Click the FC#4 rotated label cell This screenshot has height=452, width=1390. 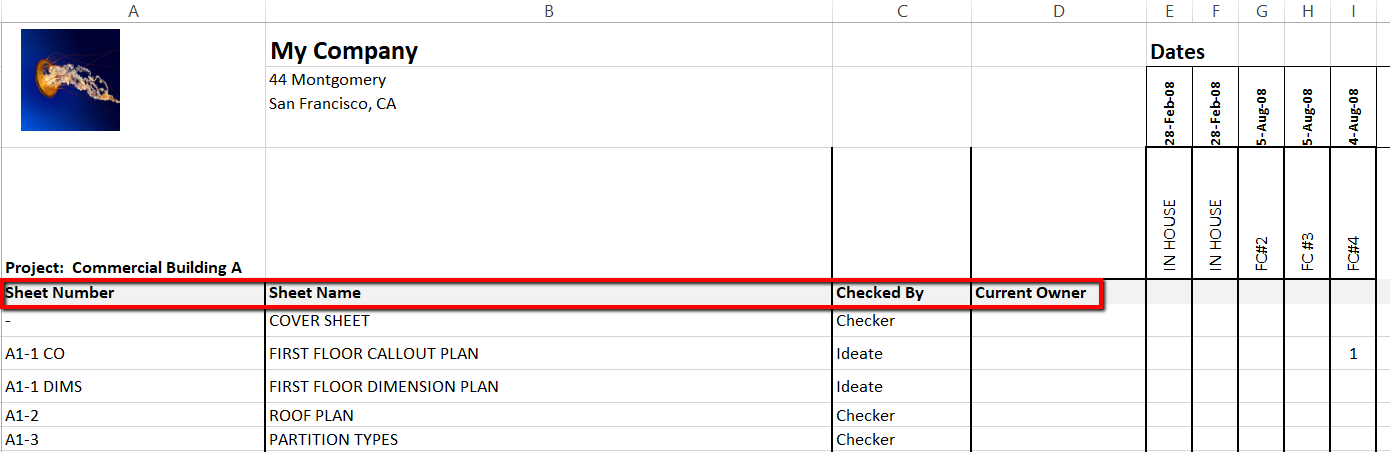pyautogui.click(x=1353, y=252)
